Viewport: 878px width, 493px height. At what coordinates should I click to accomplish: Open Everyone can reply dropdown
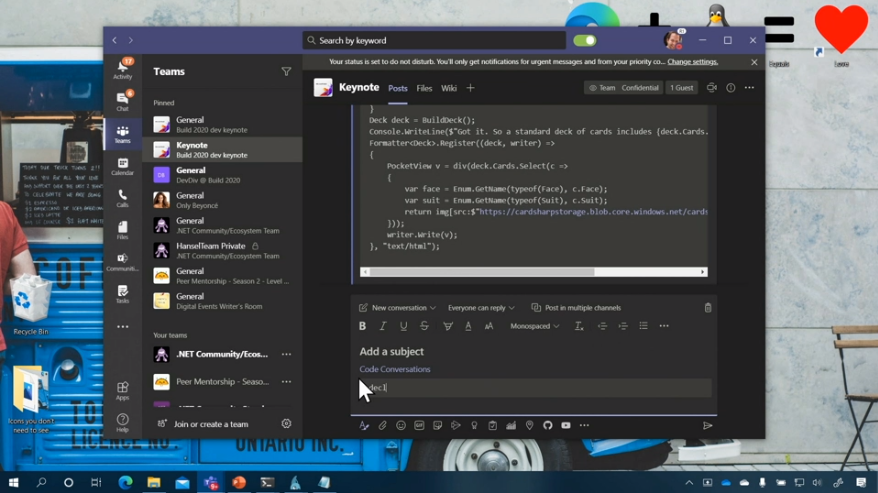(x=481, y=308)
